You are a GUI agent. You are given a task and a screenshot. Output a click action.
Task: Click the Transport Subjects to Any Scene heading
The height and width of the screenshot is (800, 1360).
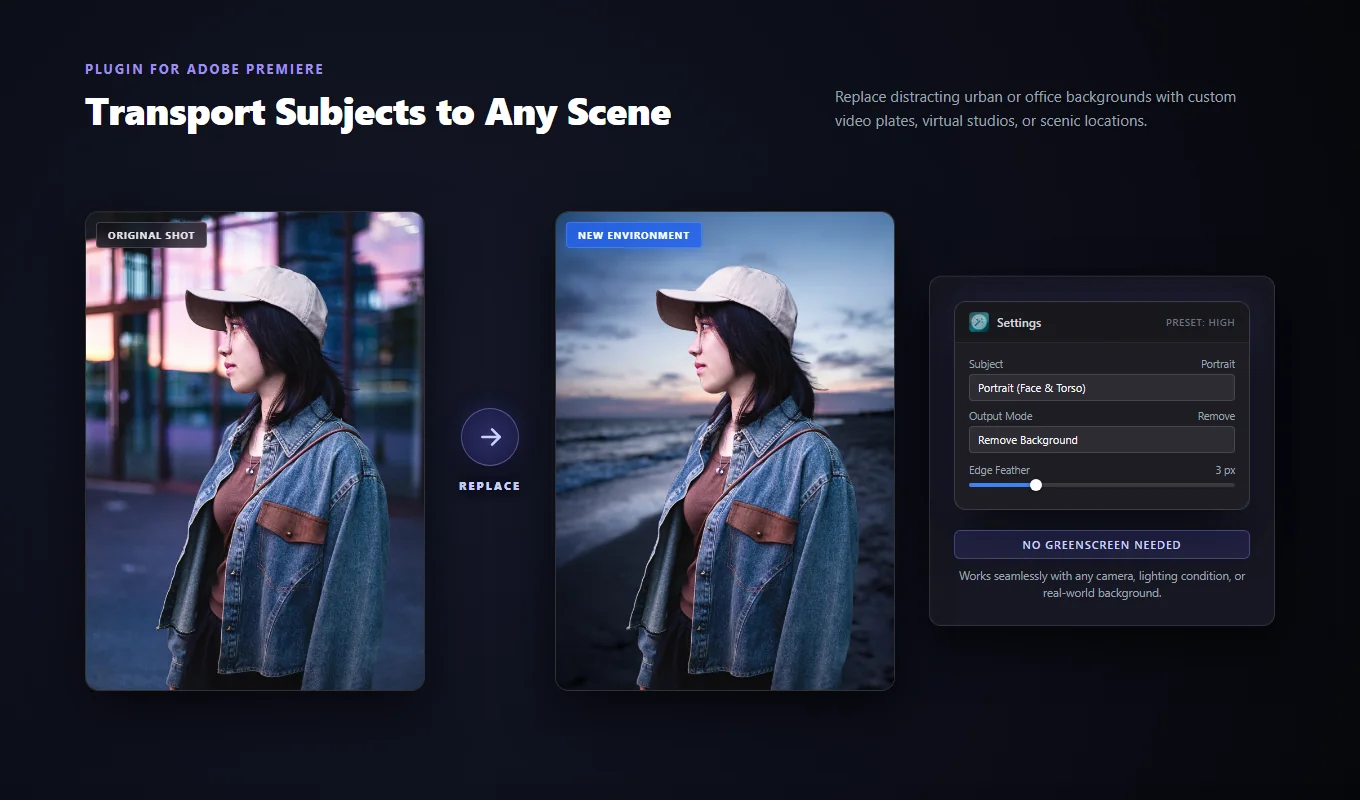tap(378, 112)
